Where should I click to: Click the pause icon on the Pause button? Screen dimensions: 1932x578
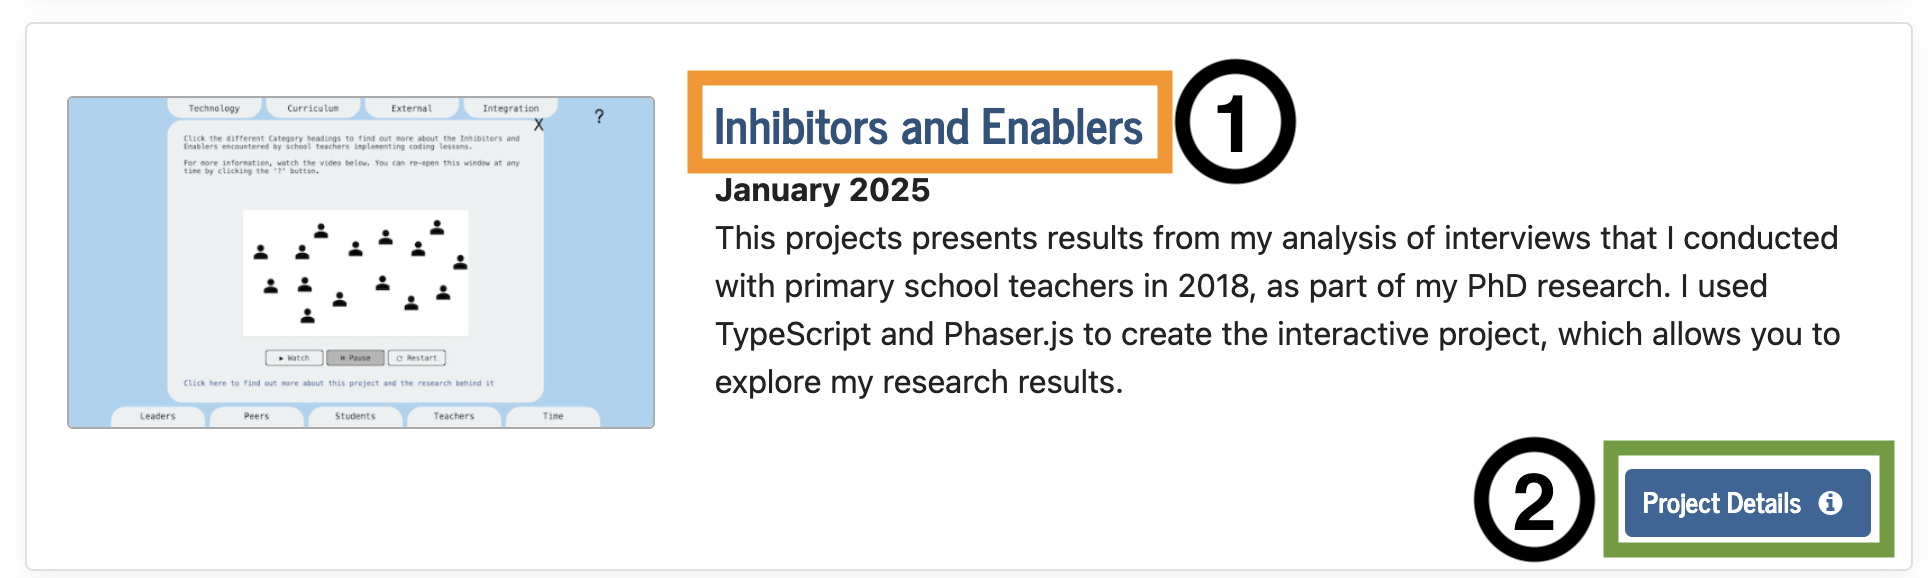click(x=343, y=358)
